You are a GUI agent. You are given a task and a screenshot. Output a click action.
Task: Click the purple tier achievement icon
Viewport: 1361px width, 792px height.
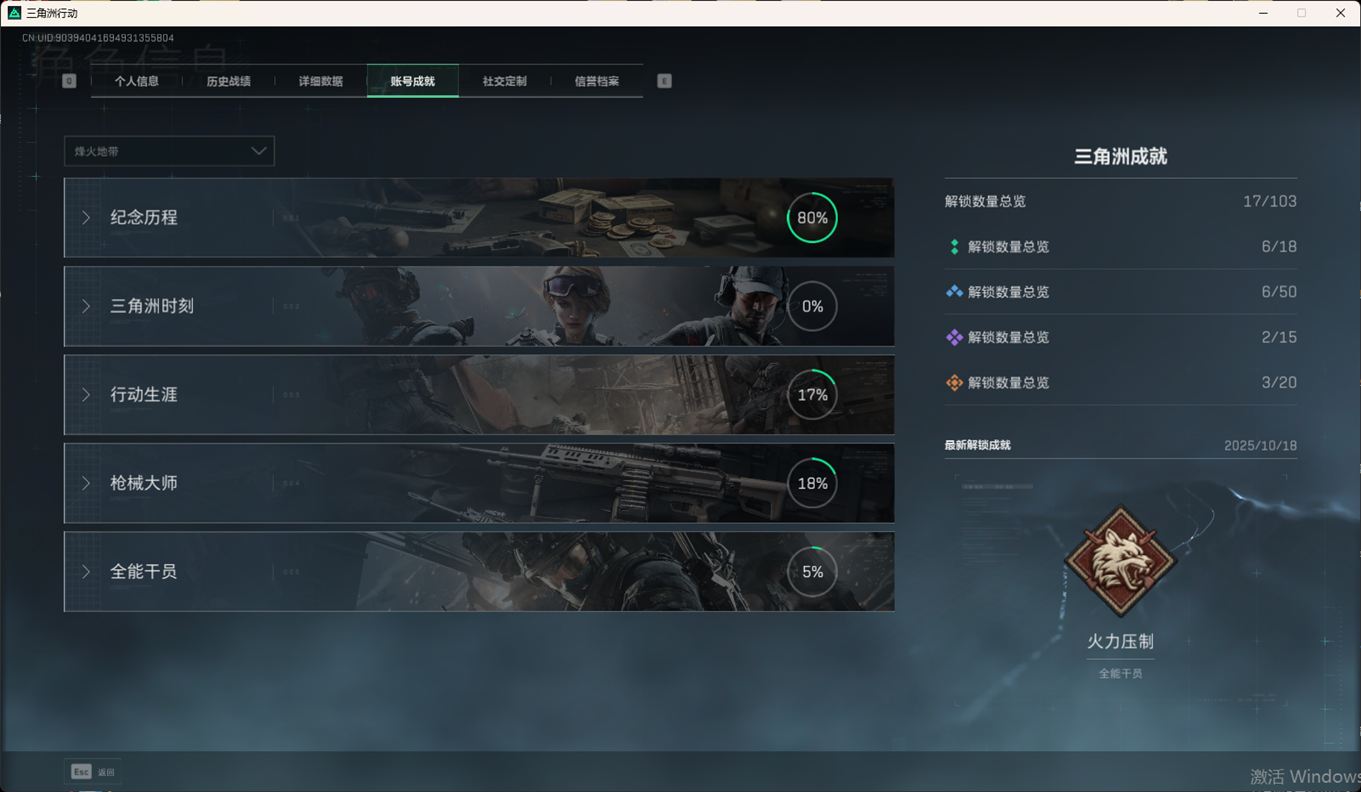pos(954,337)
